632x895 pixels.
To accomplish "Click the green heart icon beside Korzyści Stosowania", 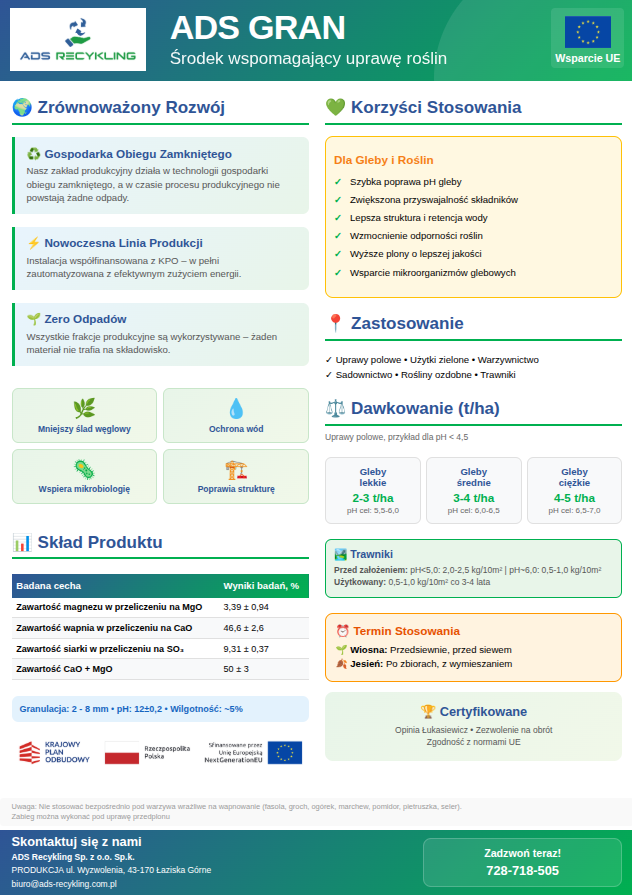I will 335,107.
